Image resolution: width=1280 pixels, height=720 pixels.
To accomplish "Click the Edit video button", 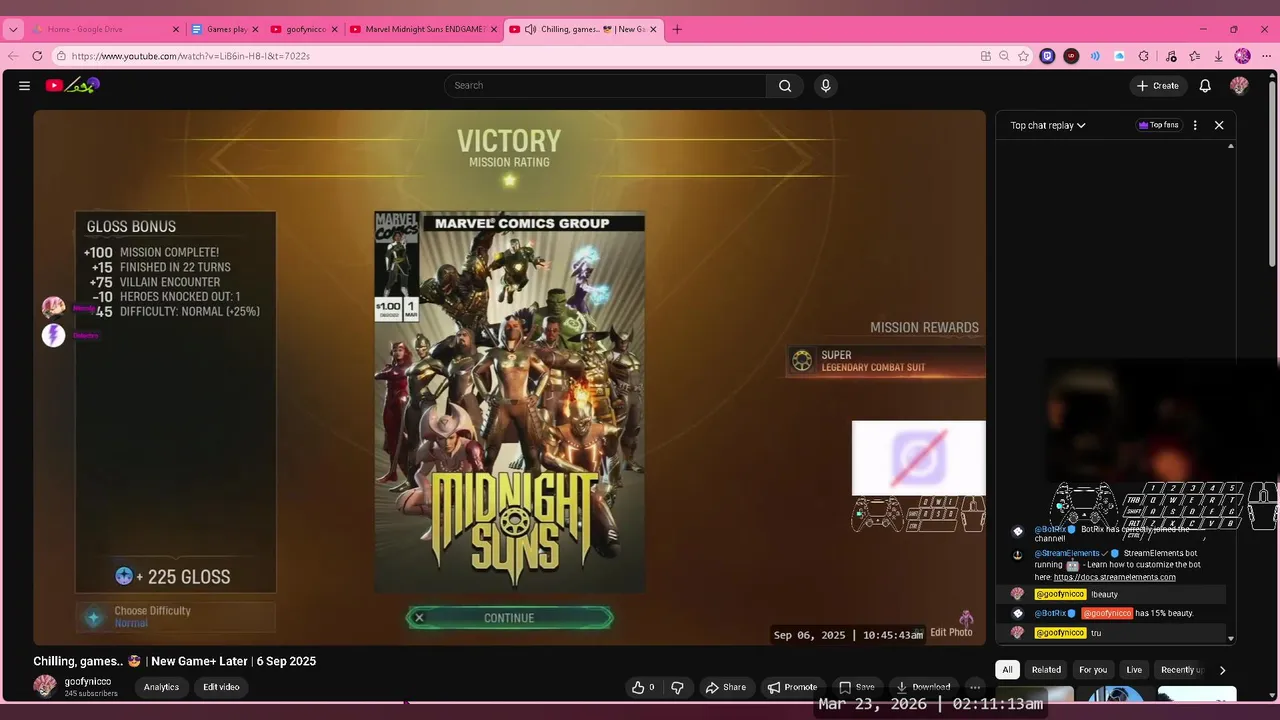I will pyautogui.click(x=221, y=687).
